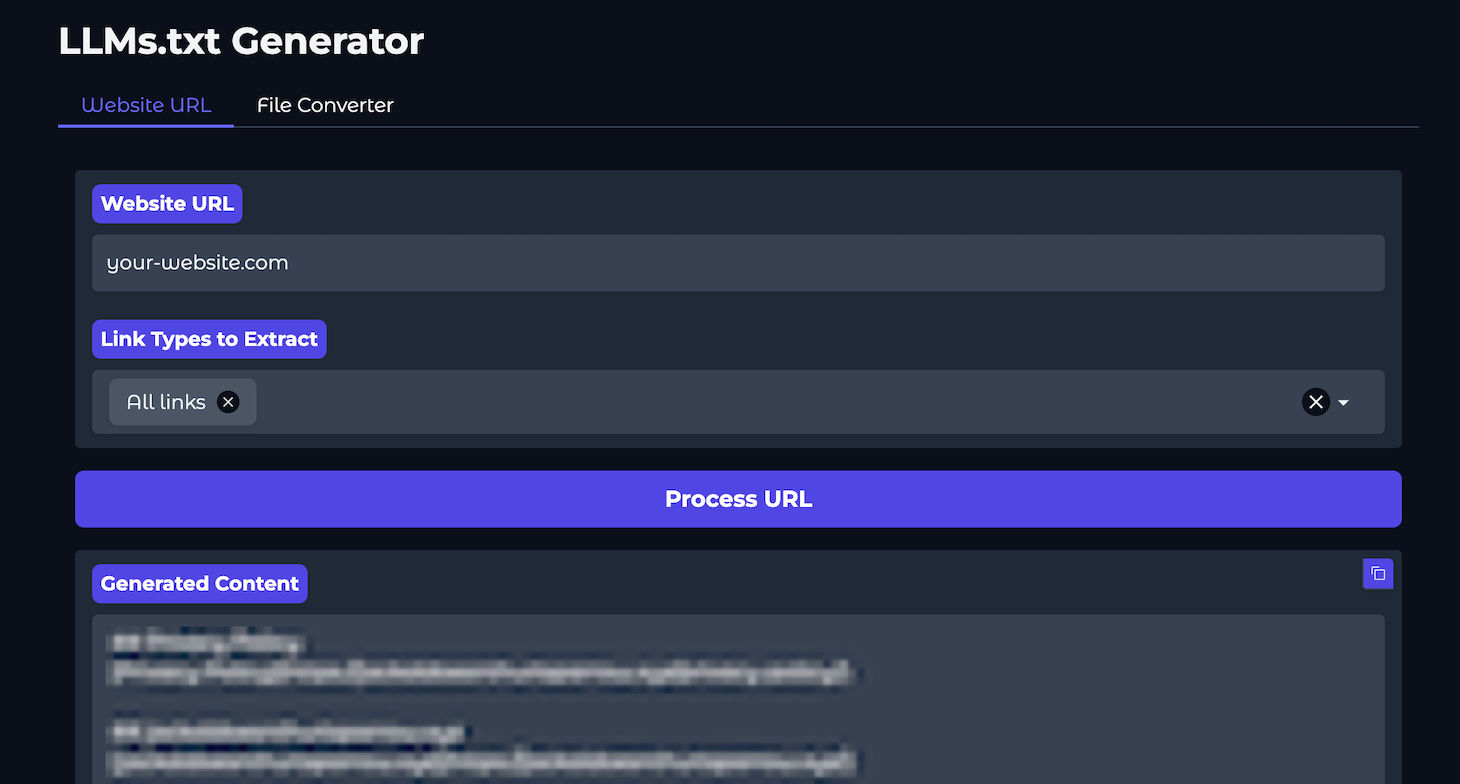Clear all selected link types with the X icon

(x=1316, y=402)
